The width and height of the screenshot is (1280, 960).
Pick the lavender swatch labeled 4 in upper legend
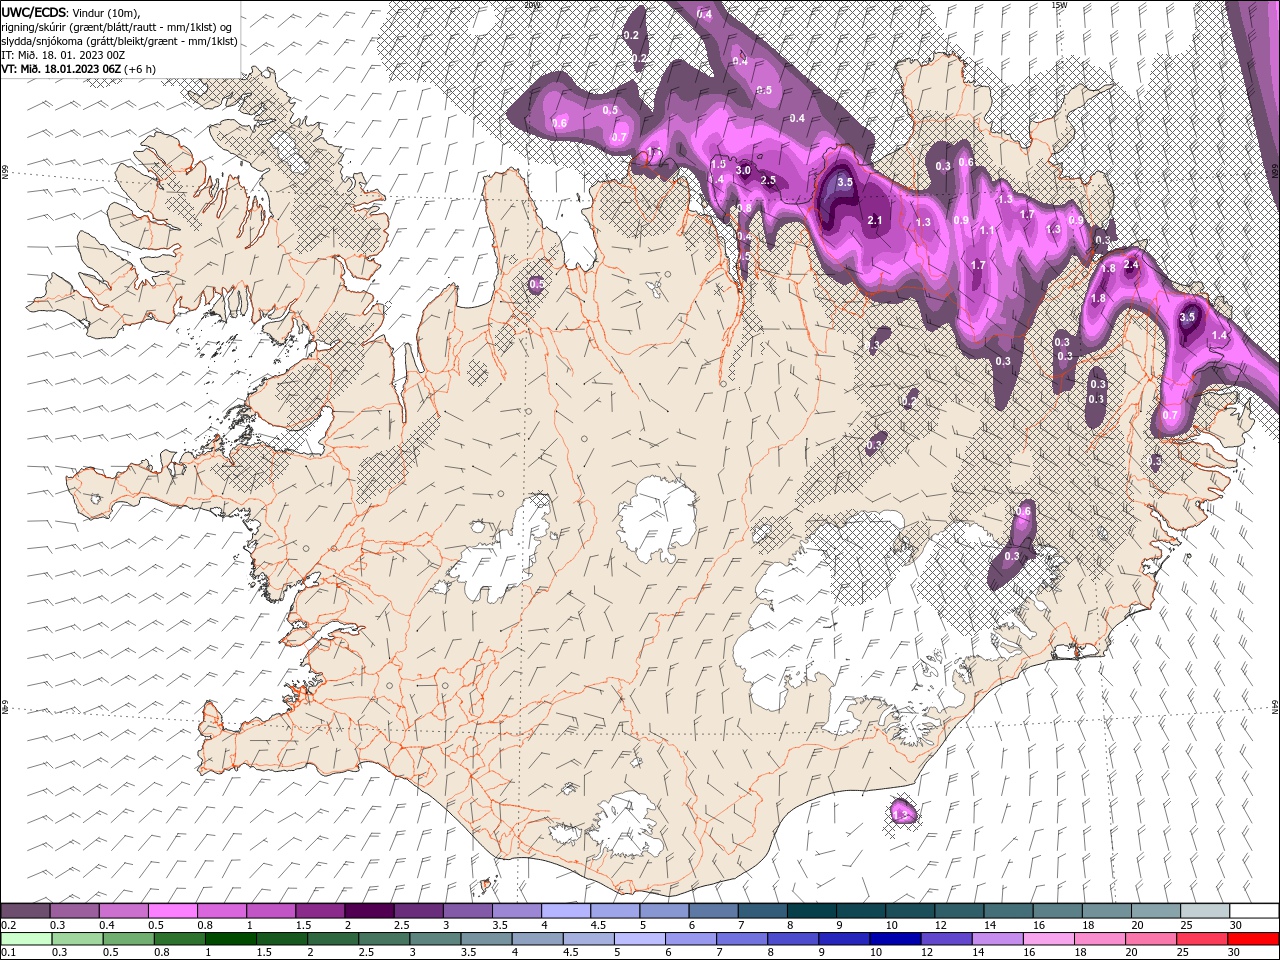[x=566, y=911]
